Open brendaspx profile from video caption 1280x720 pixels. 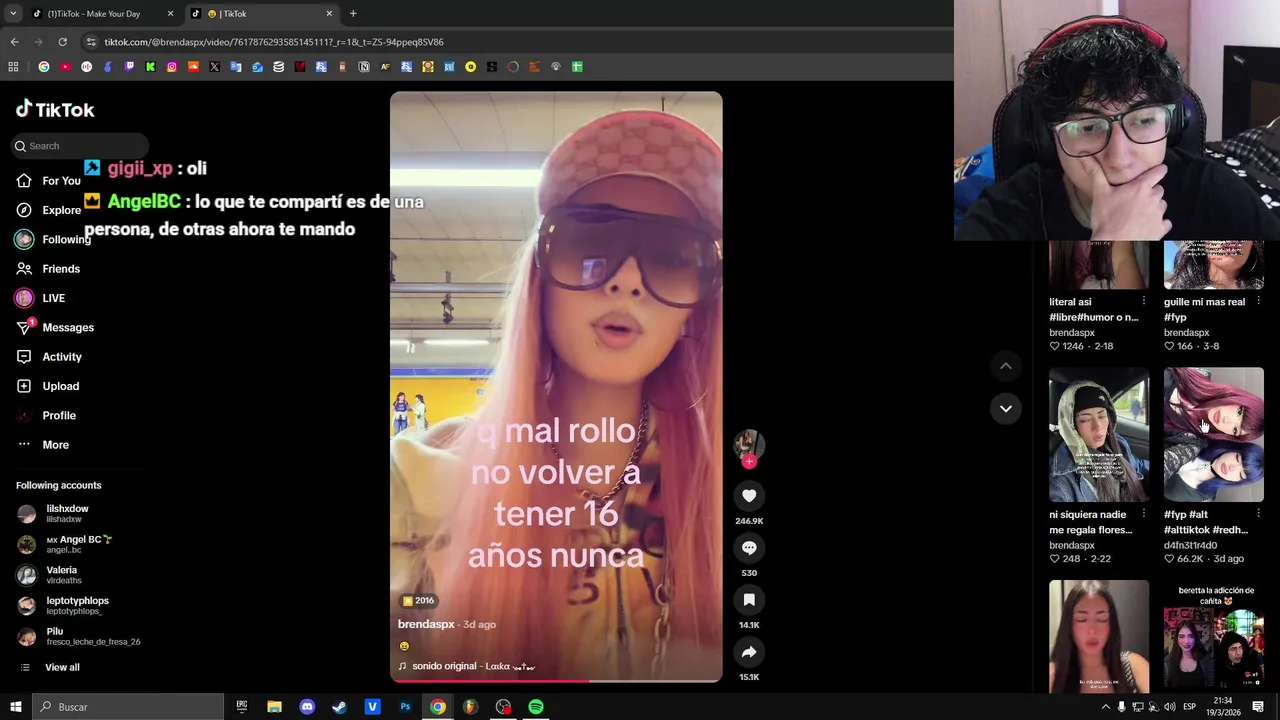[x=426, y=624]
